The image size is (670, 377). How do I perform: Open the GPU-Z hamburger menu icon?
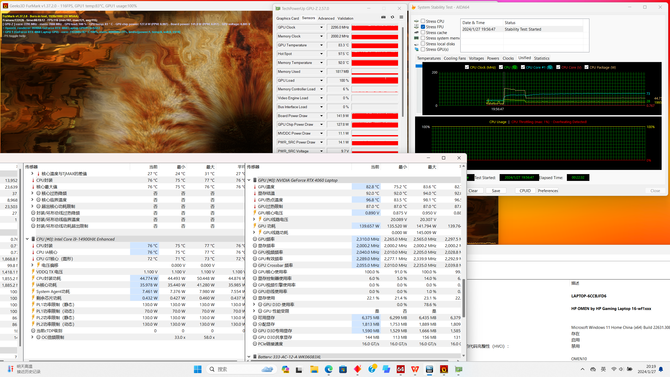(401, 18)
